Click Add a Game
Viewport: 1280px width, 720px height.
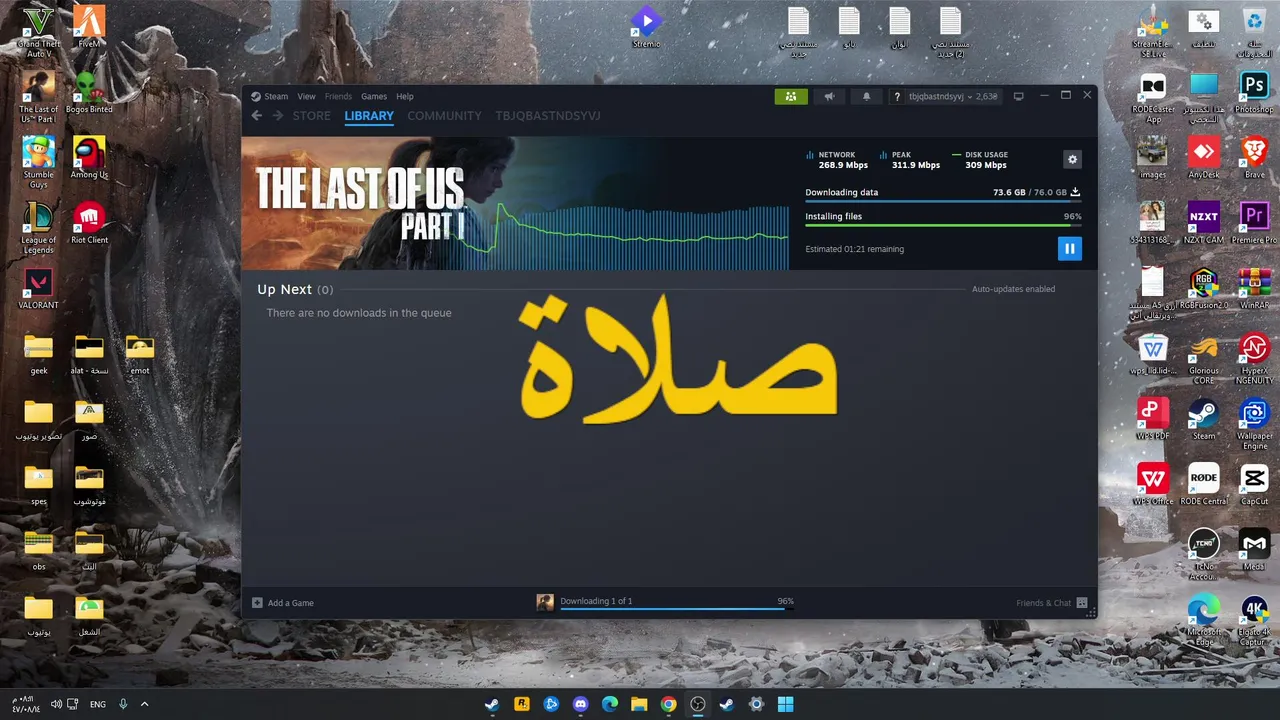pyautogui.click(x=283, y=603)
